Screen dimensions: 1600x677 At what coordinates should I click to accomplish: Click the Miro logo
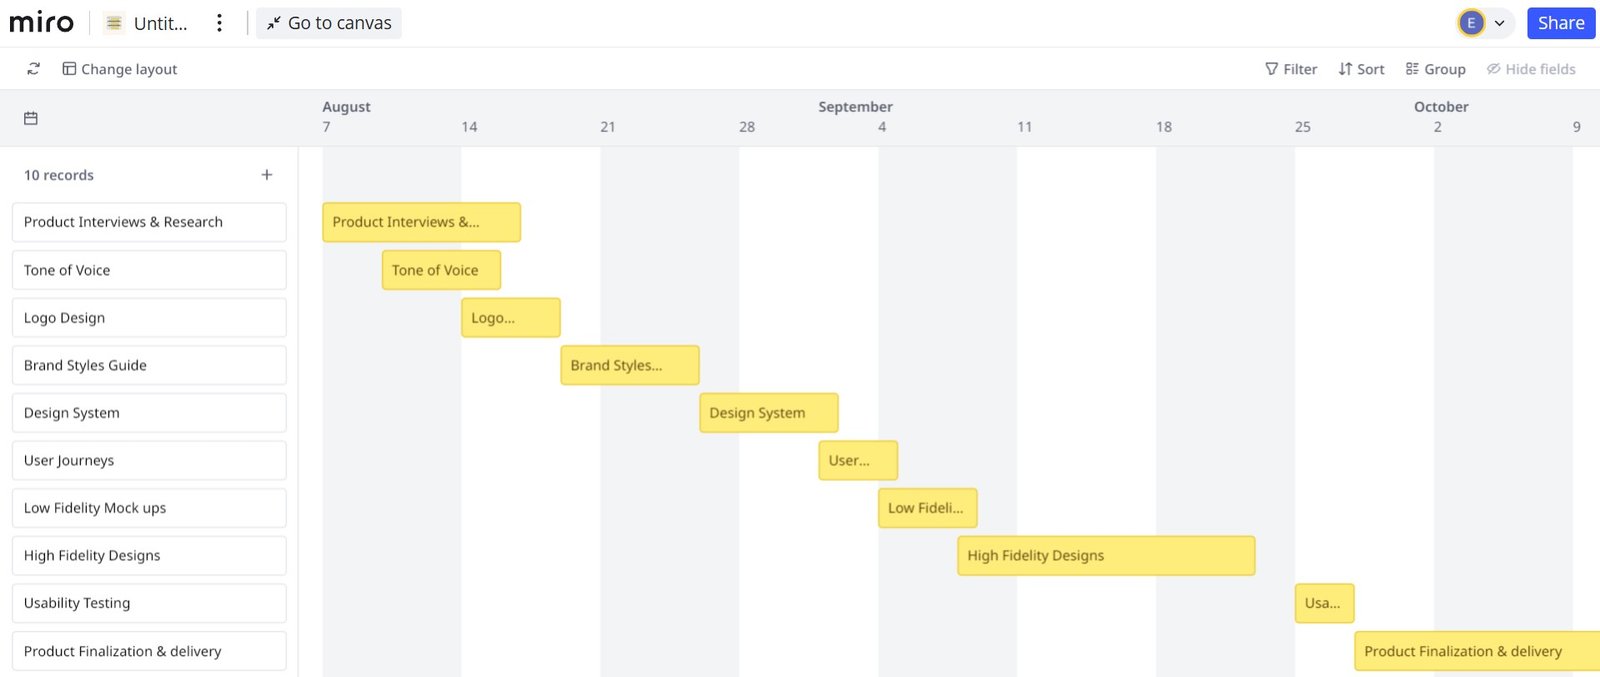41,23
